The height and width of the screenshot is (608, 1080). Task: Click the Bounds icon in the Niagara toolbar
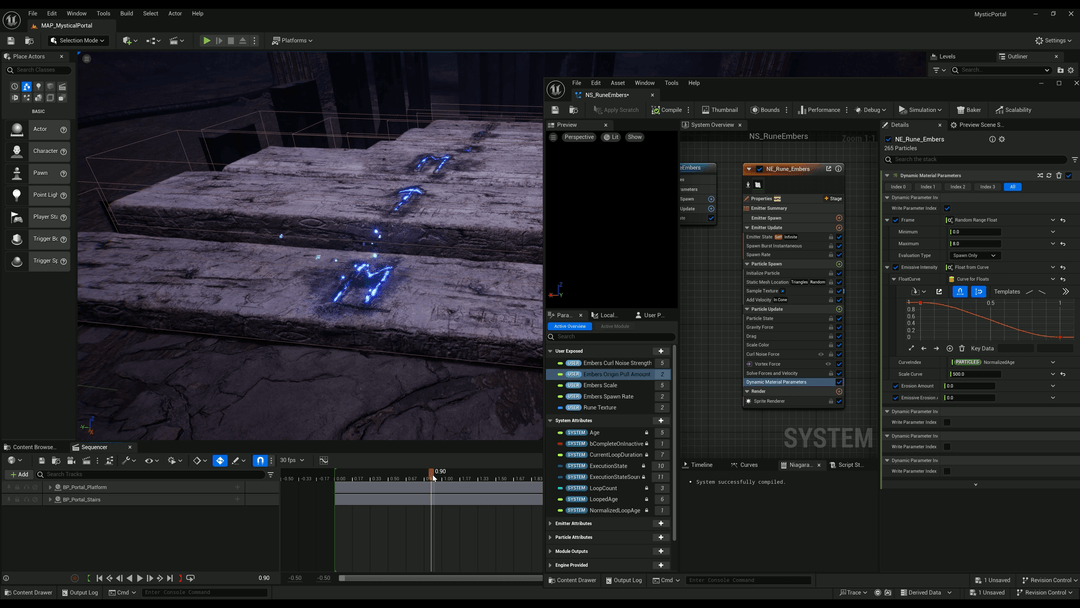764,109
